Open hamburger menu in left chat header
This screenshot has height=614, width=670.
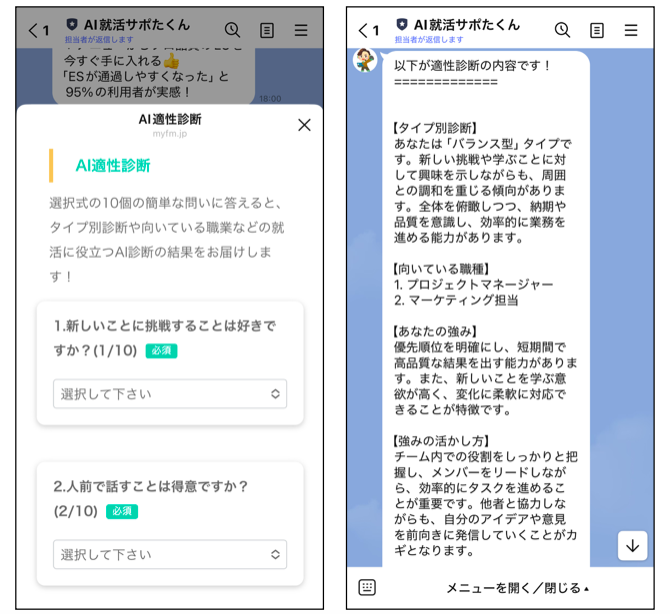click(x=301, y=30)
